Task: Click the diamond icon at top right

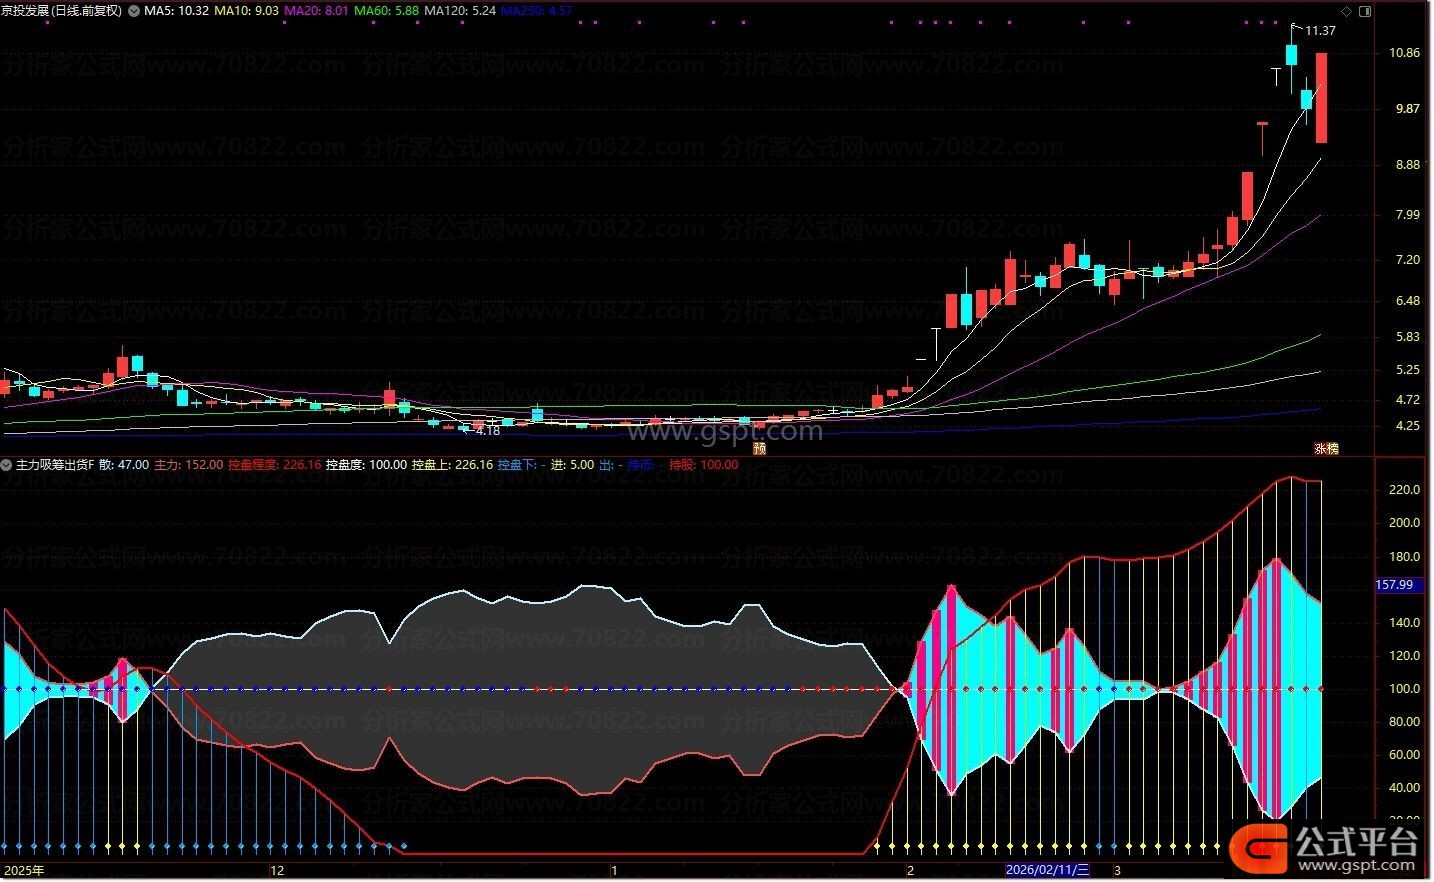Action: coord(1346,11)
